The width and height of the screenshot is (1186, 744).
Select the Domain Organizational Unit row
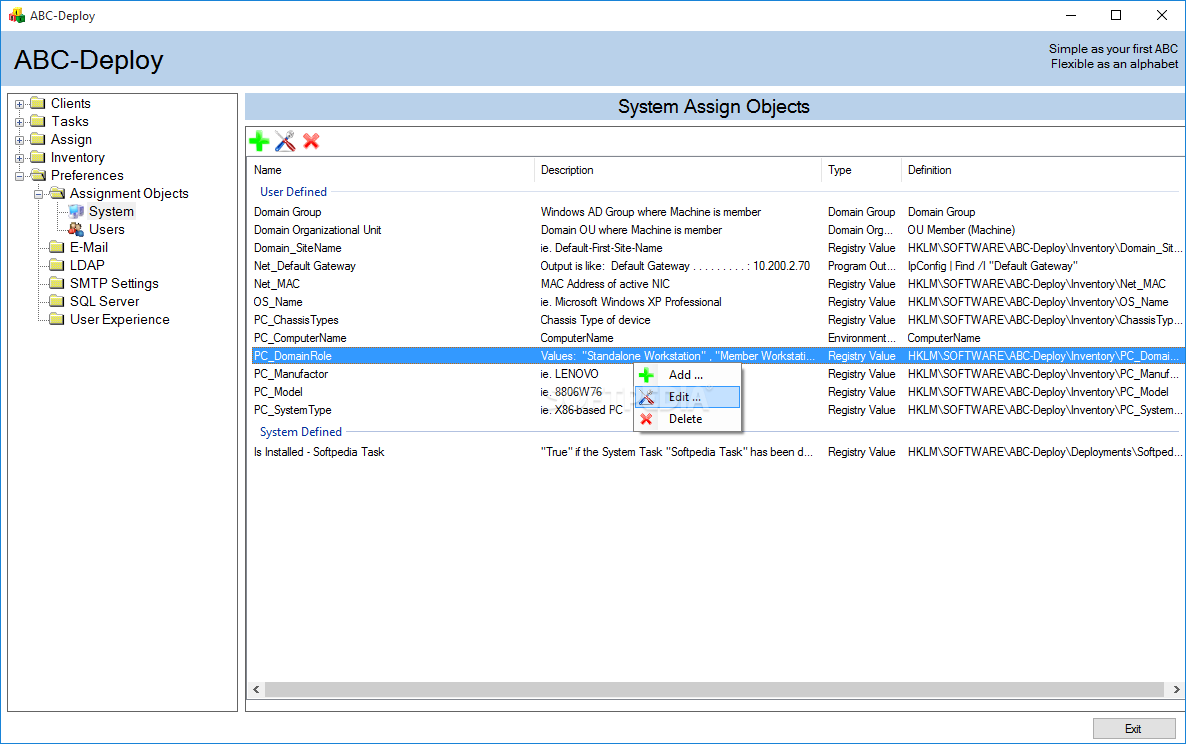pos(716,230)
